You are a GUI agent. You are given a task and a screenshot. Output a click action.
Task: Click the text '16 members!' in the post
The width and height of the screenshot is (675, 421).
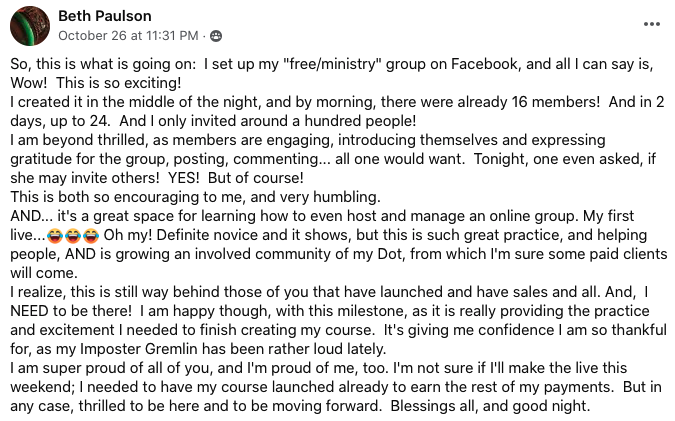(x=555, y=102)
